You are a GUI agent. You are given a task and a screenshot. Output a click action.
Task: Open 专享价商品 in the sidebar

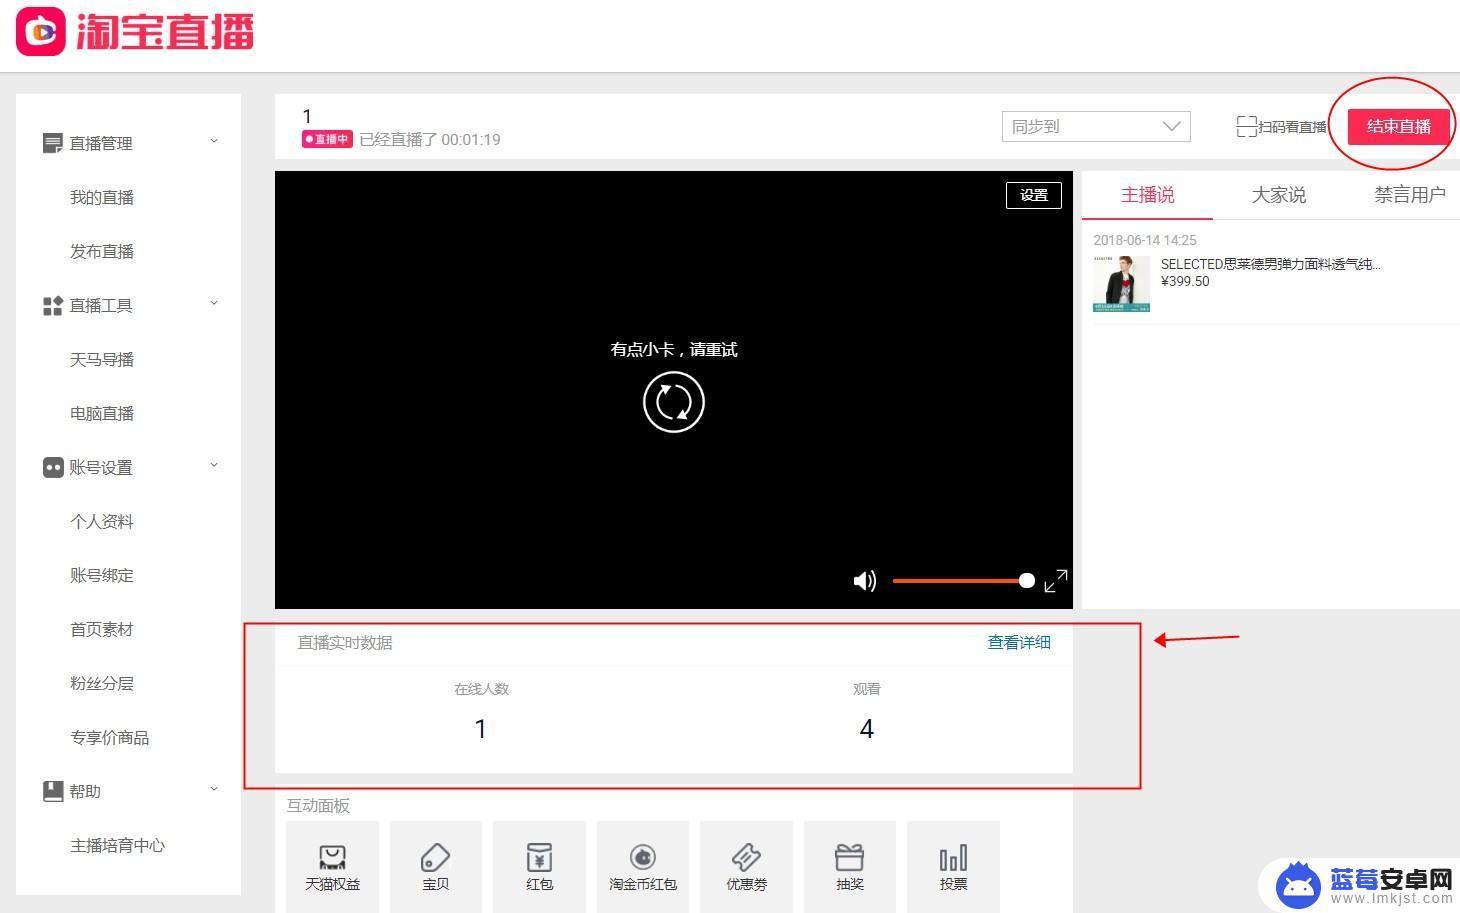110,738
